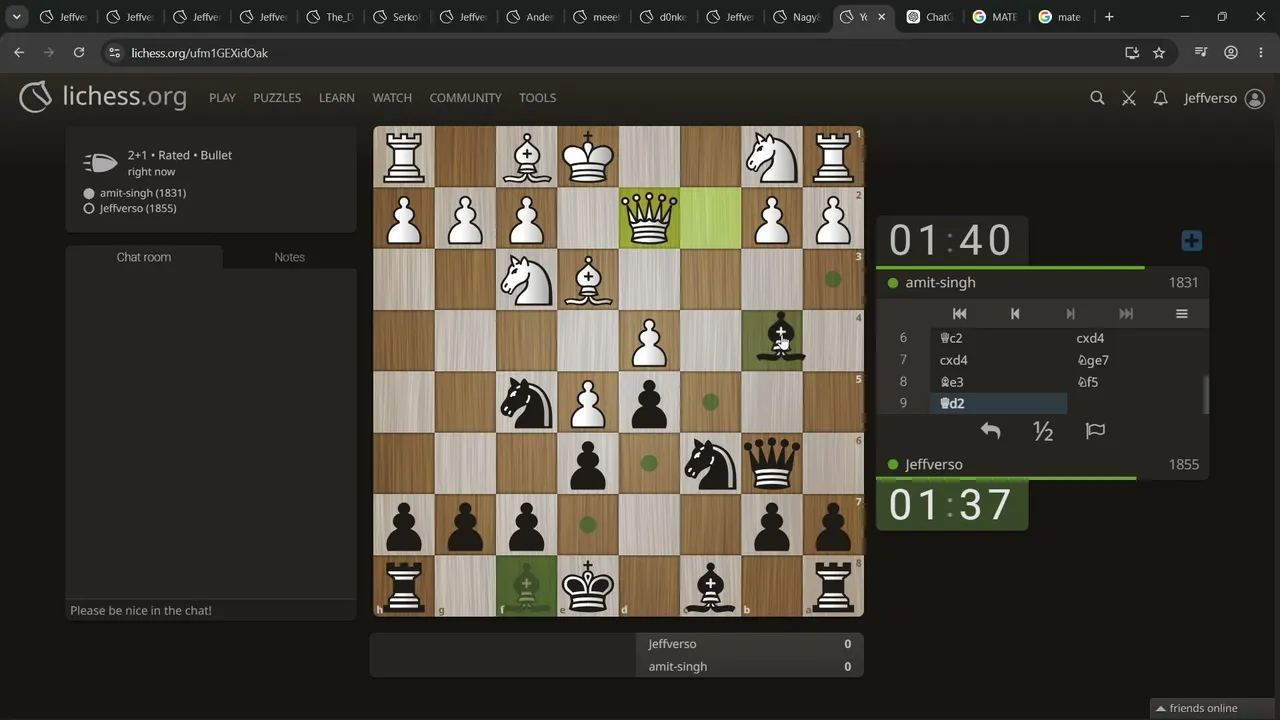Offer a draw with the ½ button
1280x720 pixels.
pos(1043,431)
